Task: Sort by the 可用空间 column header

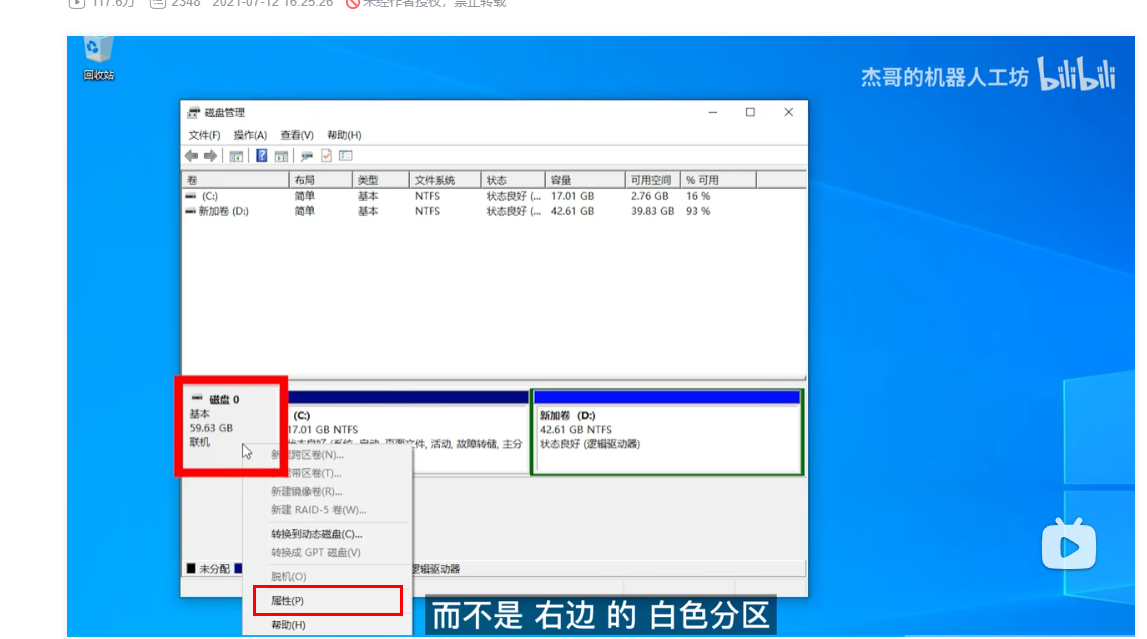Action: [653, 180]
